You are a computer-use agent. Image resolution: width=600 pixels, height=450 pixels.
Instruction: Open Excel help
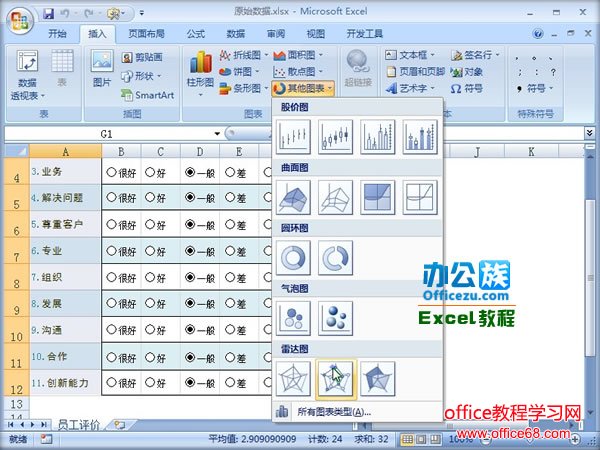pyautogui.click(x=538, y=34)
